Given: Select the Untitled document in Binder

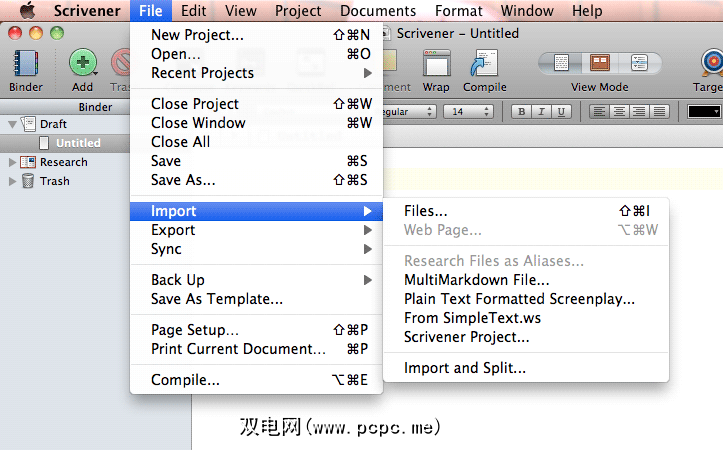Looking at the screenshot, I should coord(78,143).
